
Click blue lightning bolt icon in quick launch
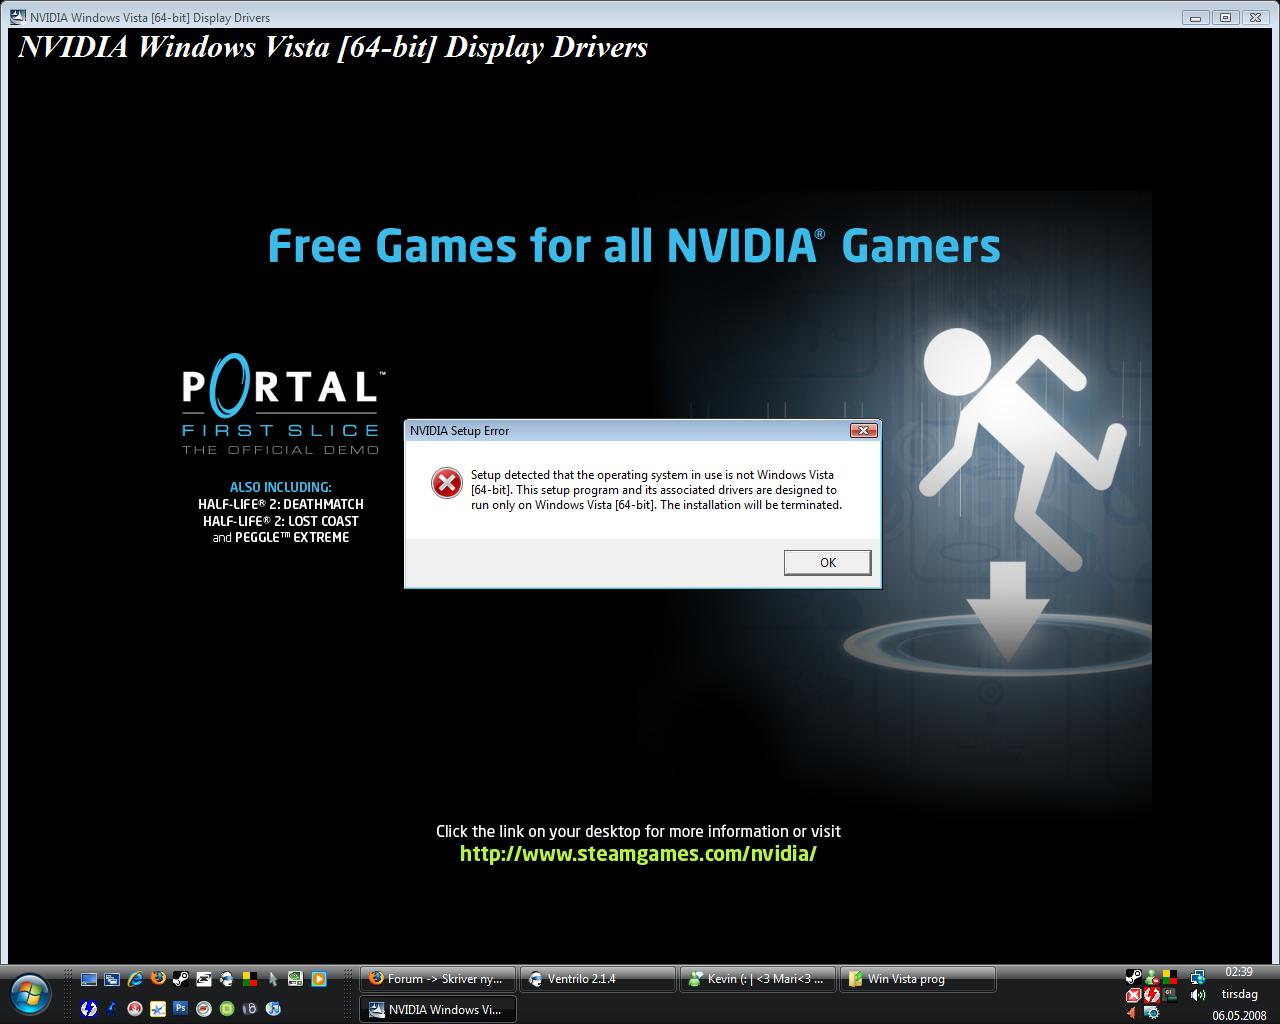point(89,1008)
